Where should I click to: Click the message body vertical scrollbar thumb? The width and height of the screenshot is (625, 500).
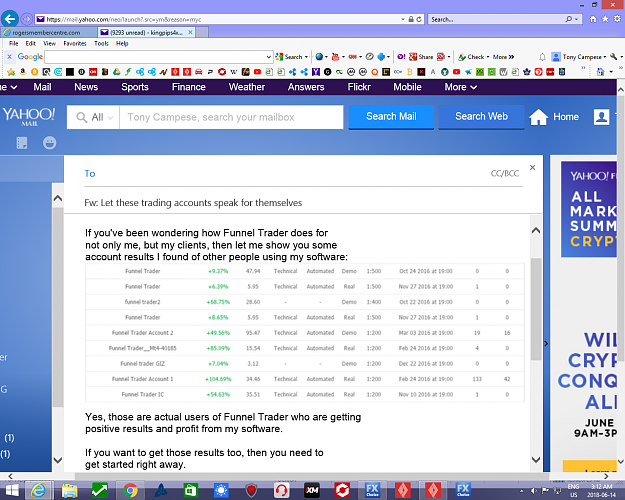click(536, 309)
